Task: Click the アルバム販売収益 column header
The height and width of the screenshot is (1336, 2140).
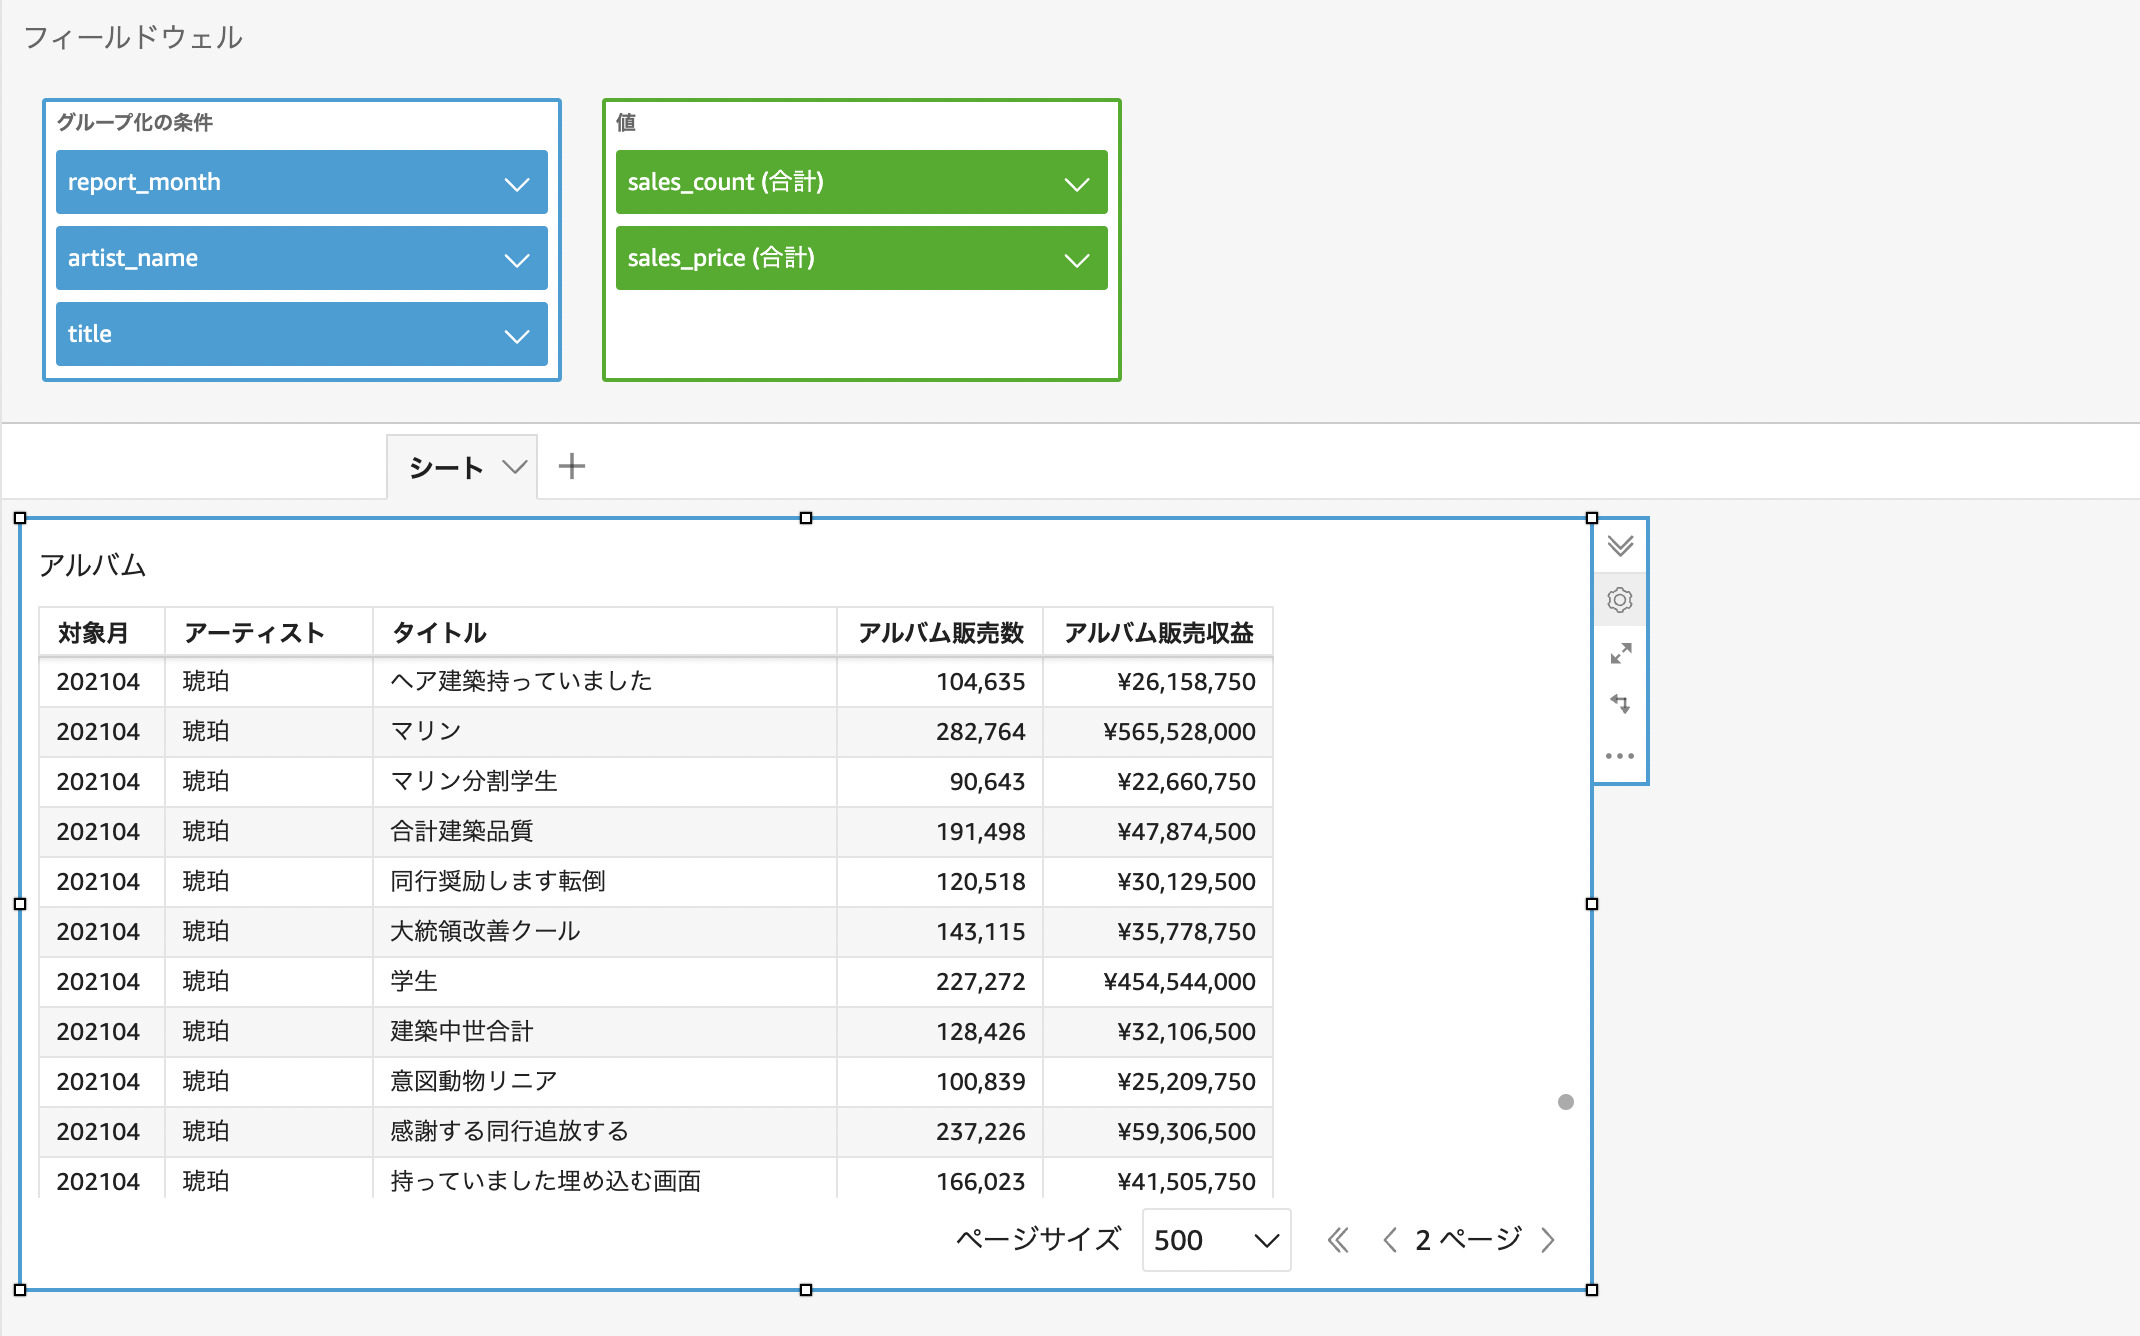Action: (x=1160, y=632)
